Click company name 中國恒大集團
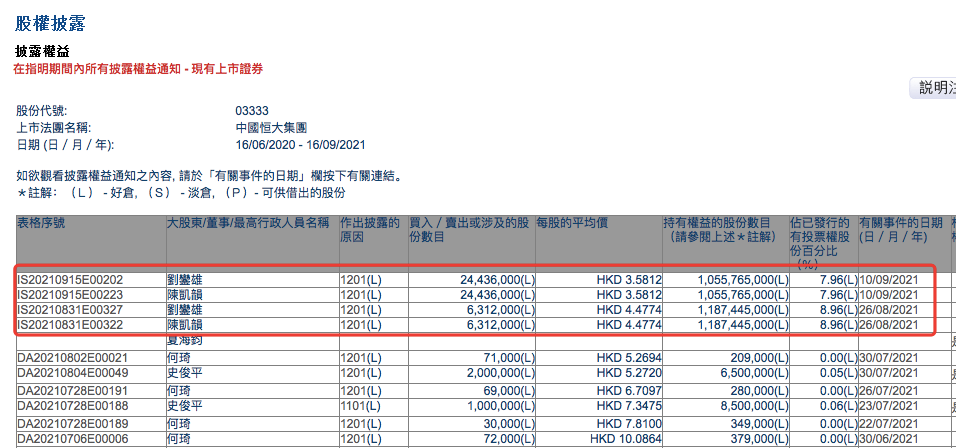This screenshot has width=956, height=448. [271, 128]
